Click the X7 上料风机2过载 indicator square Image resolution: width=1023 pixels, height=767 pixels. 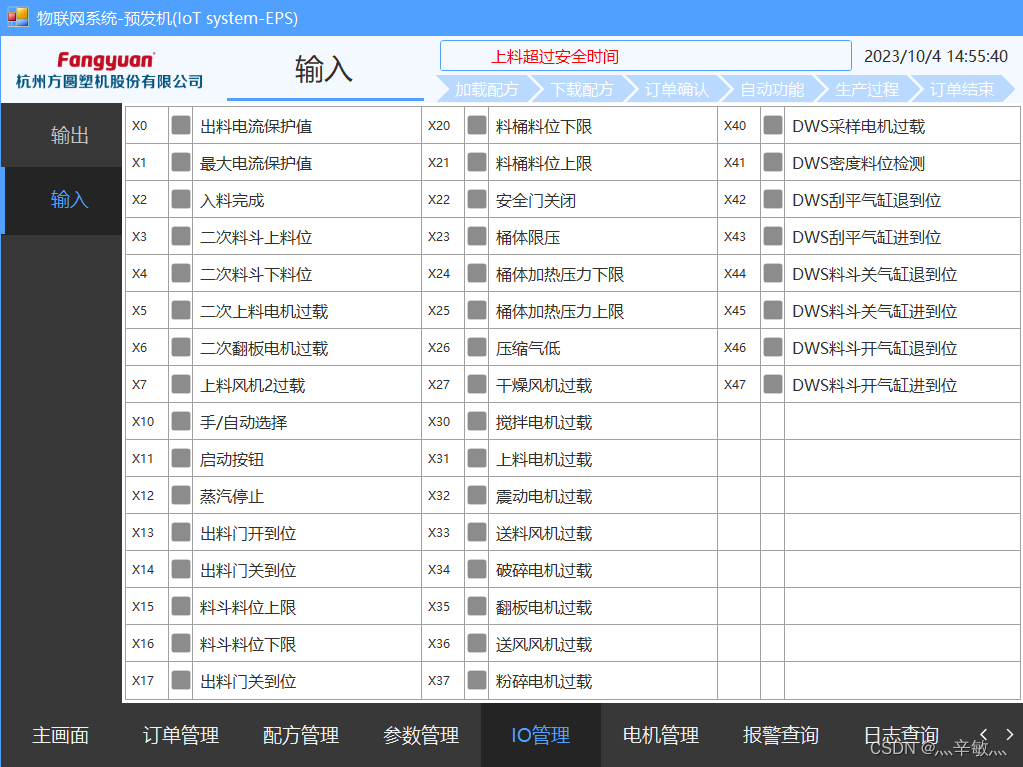pyautogui.click(x=181, y=384)
